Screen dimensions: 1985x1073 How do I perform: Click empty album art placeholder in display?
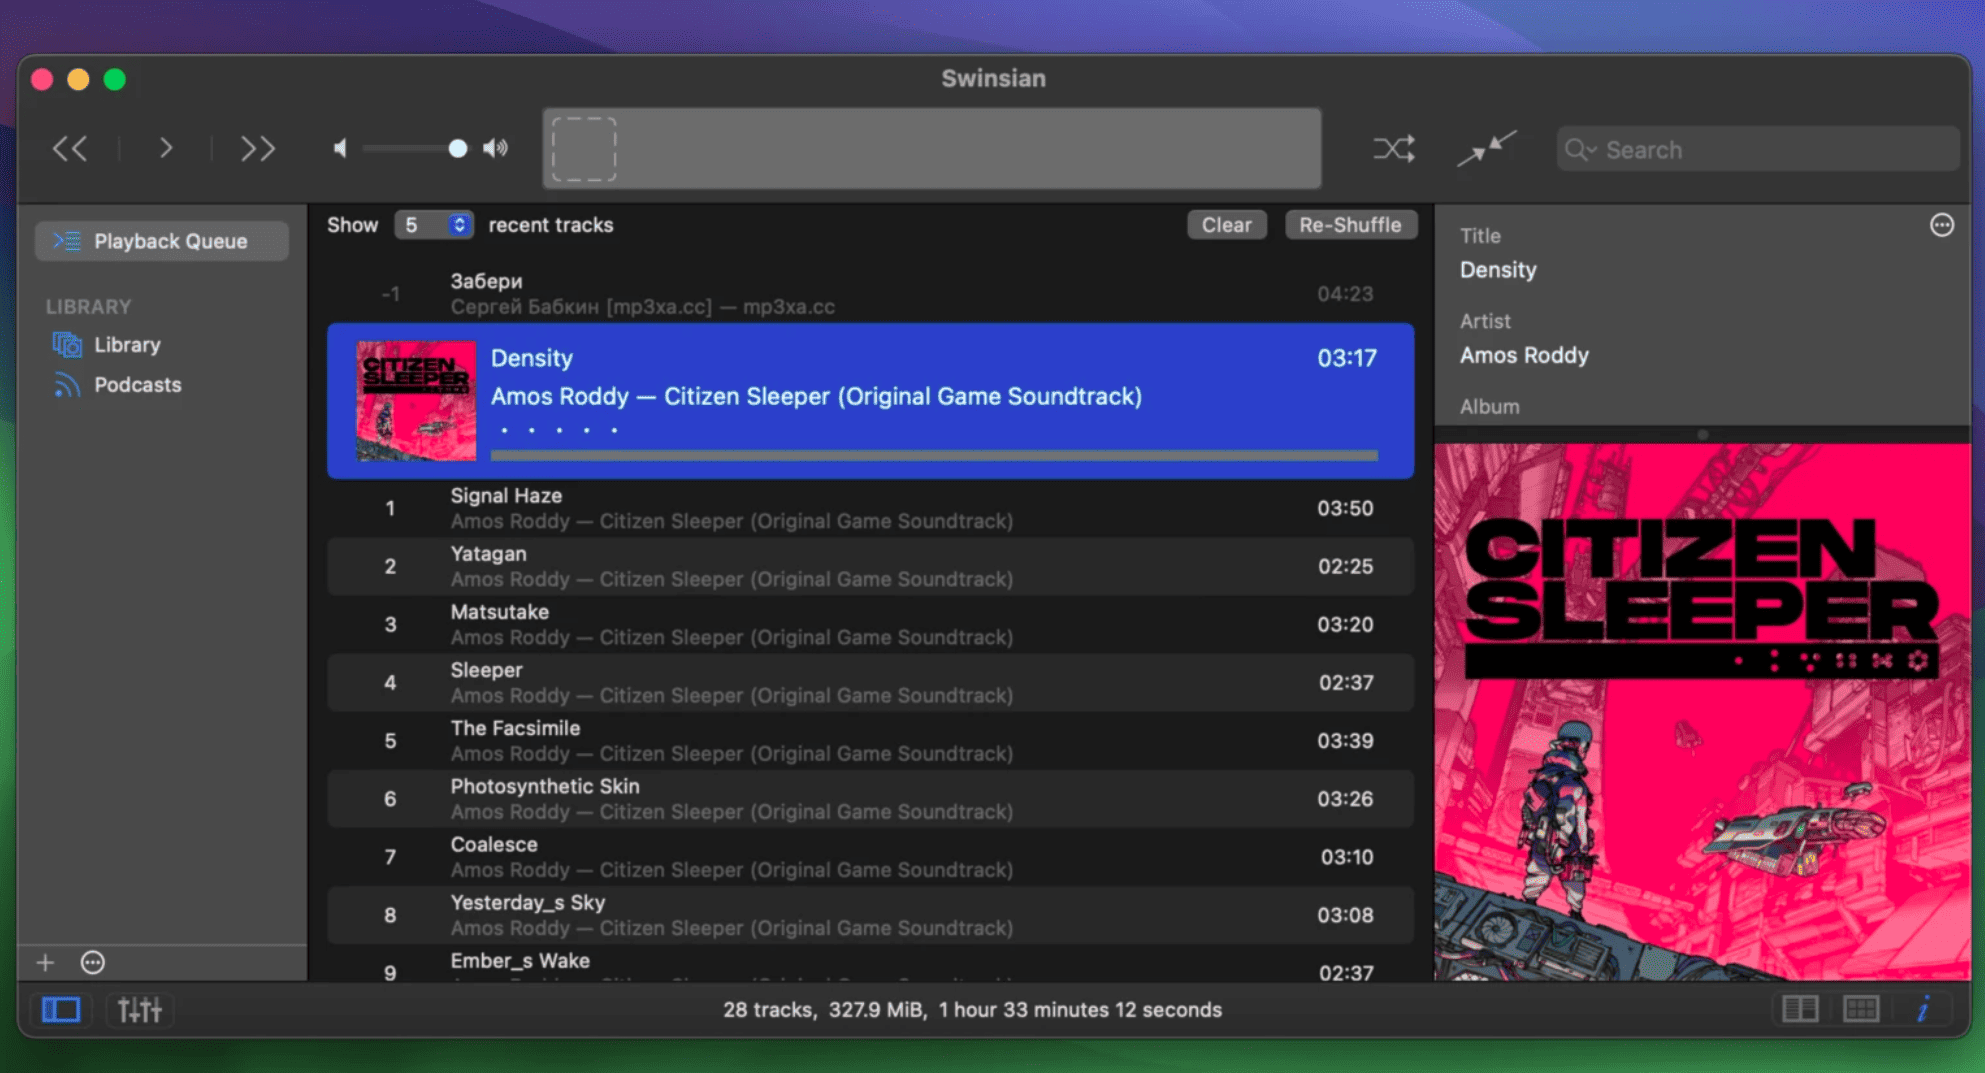[584, 149]
